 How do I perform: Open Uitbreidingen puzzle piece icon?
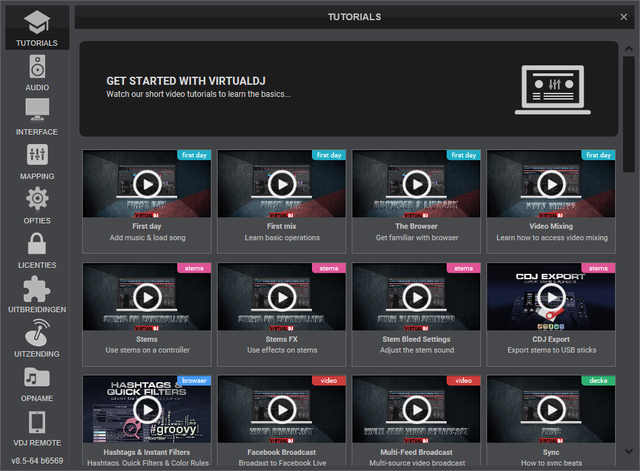click(37, 289)
